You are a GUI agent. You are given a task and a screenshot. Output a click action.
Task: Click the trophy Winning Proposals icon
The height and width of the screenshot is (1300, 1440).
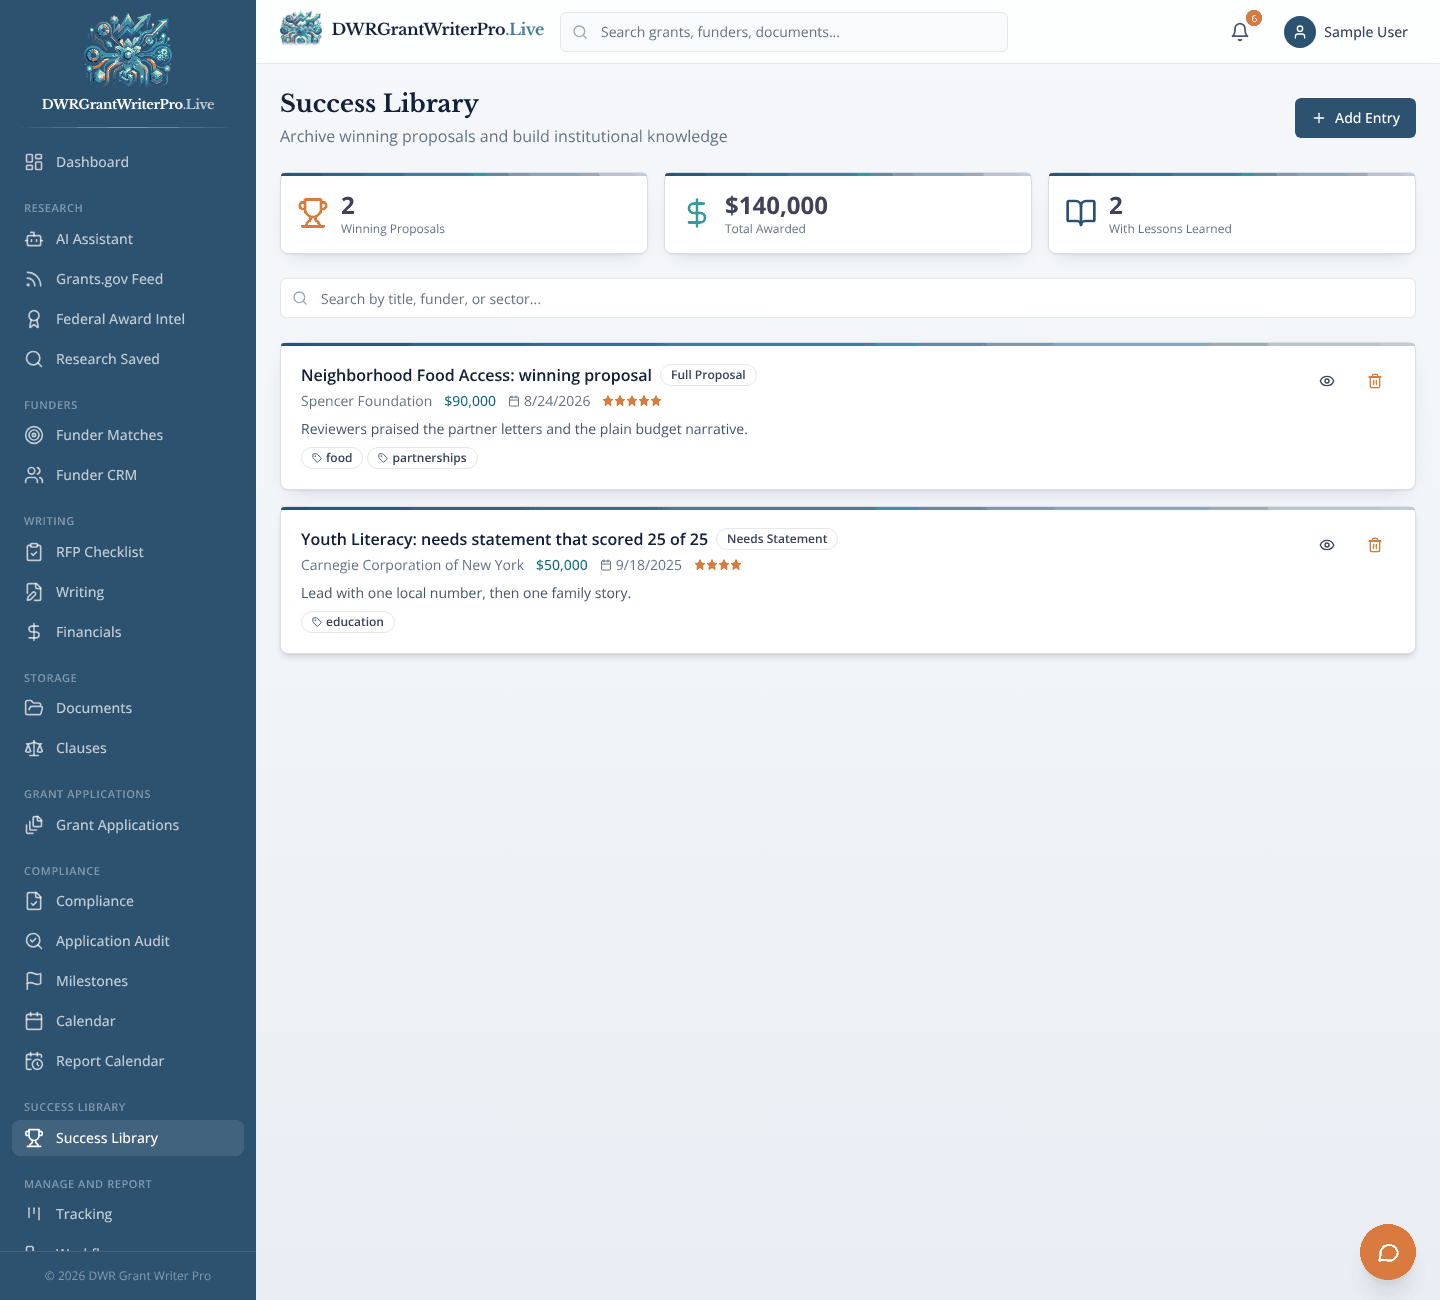[x=313, y=213]
